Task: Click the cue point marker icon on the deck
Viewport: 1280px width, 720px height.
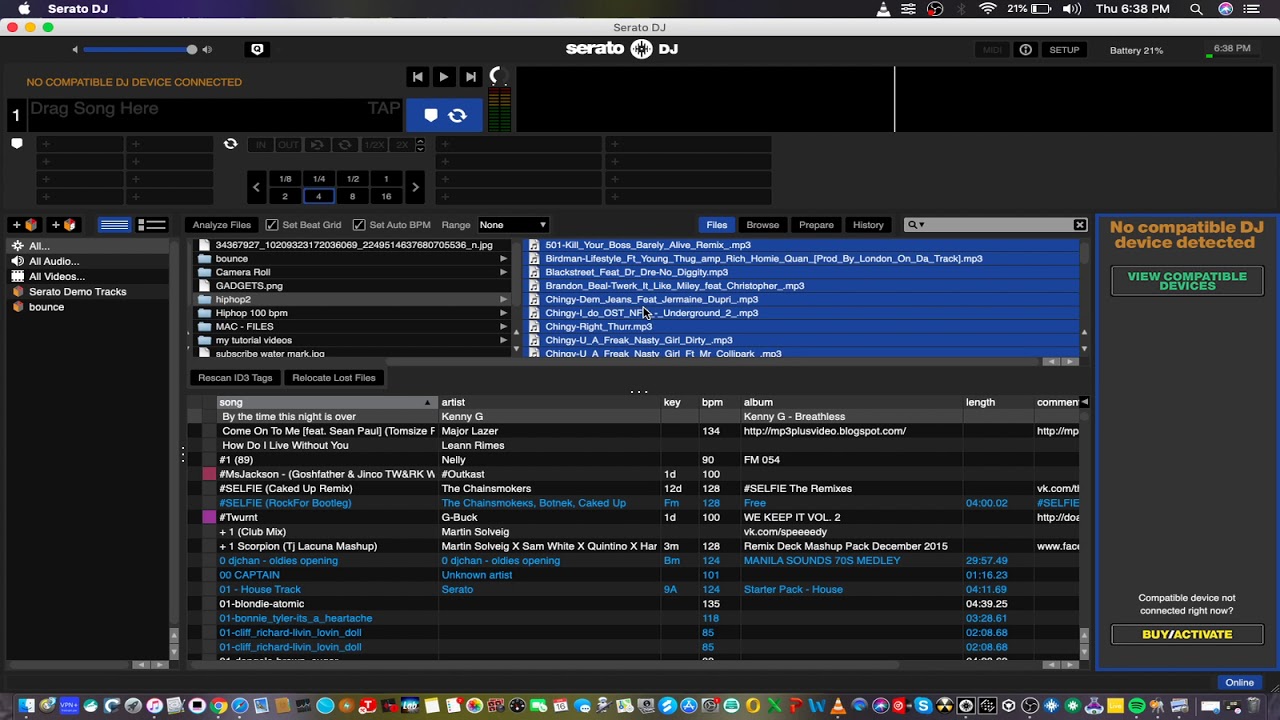Action: coord(17,144)
